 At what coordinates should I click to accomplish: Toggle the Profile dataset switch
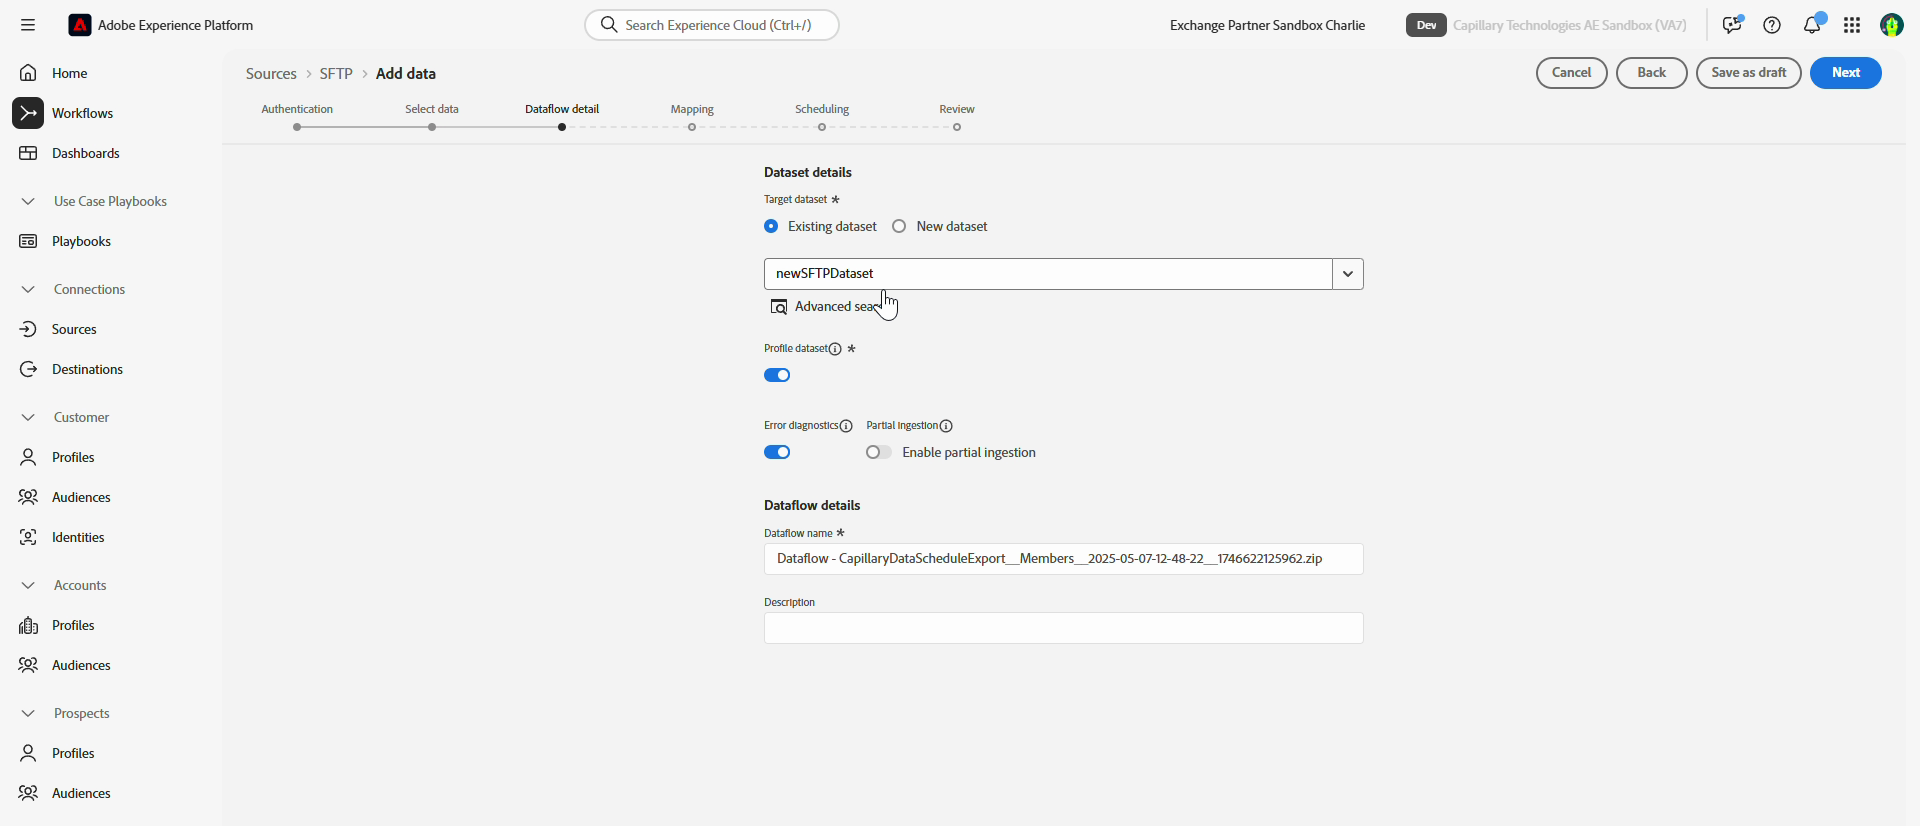pos(777,376)
